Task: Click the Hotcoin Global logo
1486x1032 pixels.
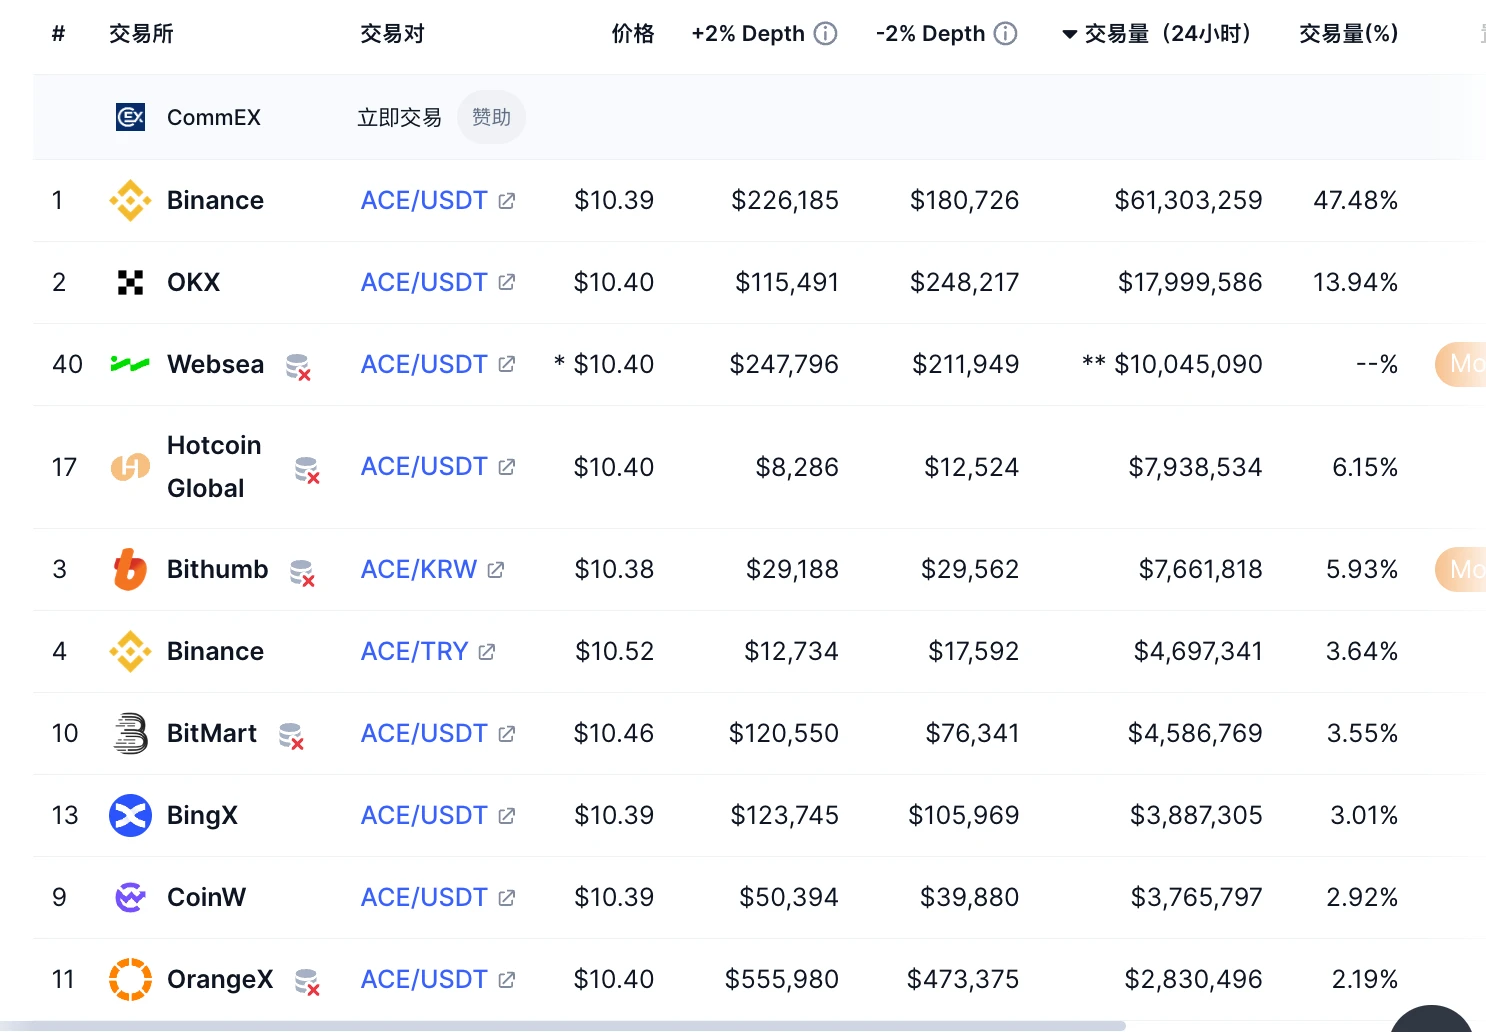Action: tap(129, 466)
